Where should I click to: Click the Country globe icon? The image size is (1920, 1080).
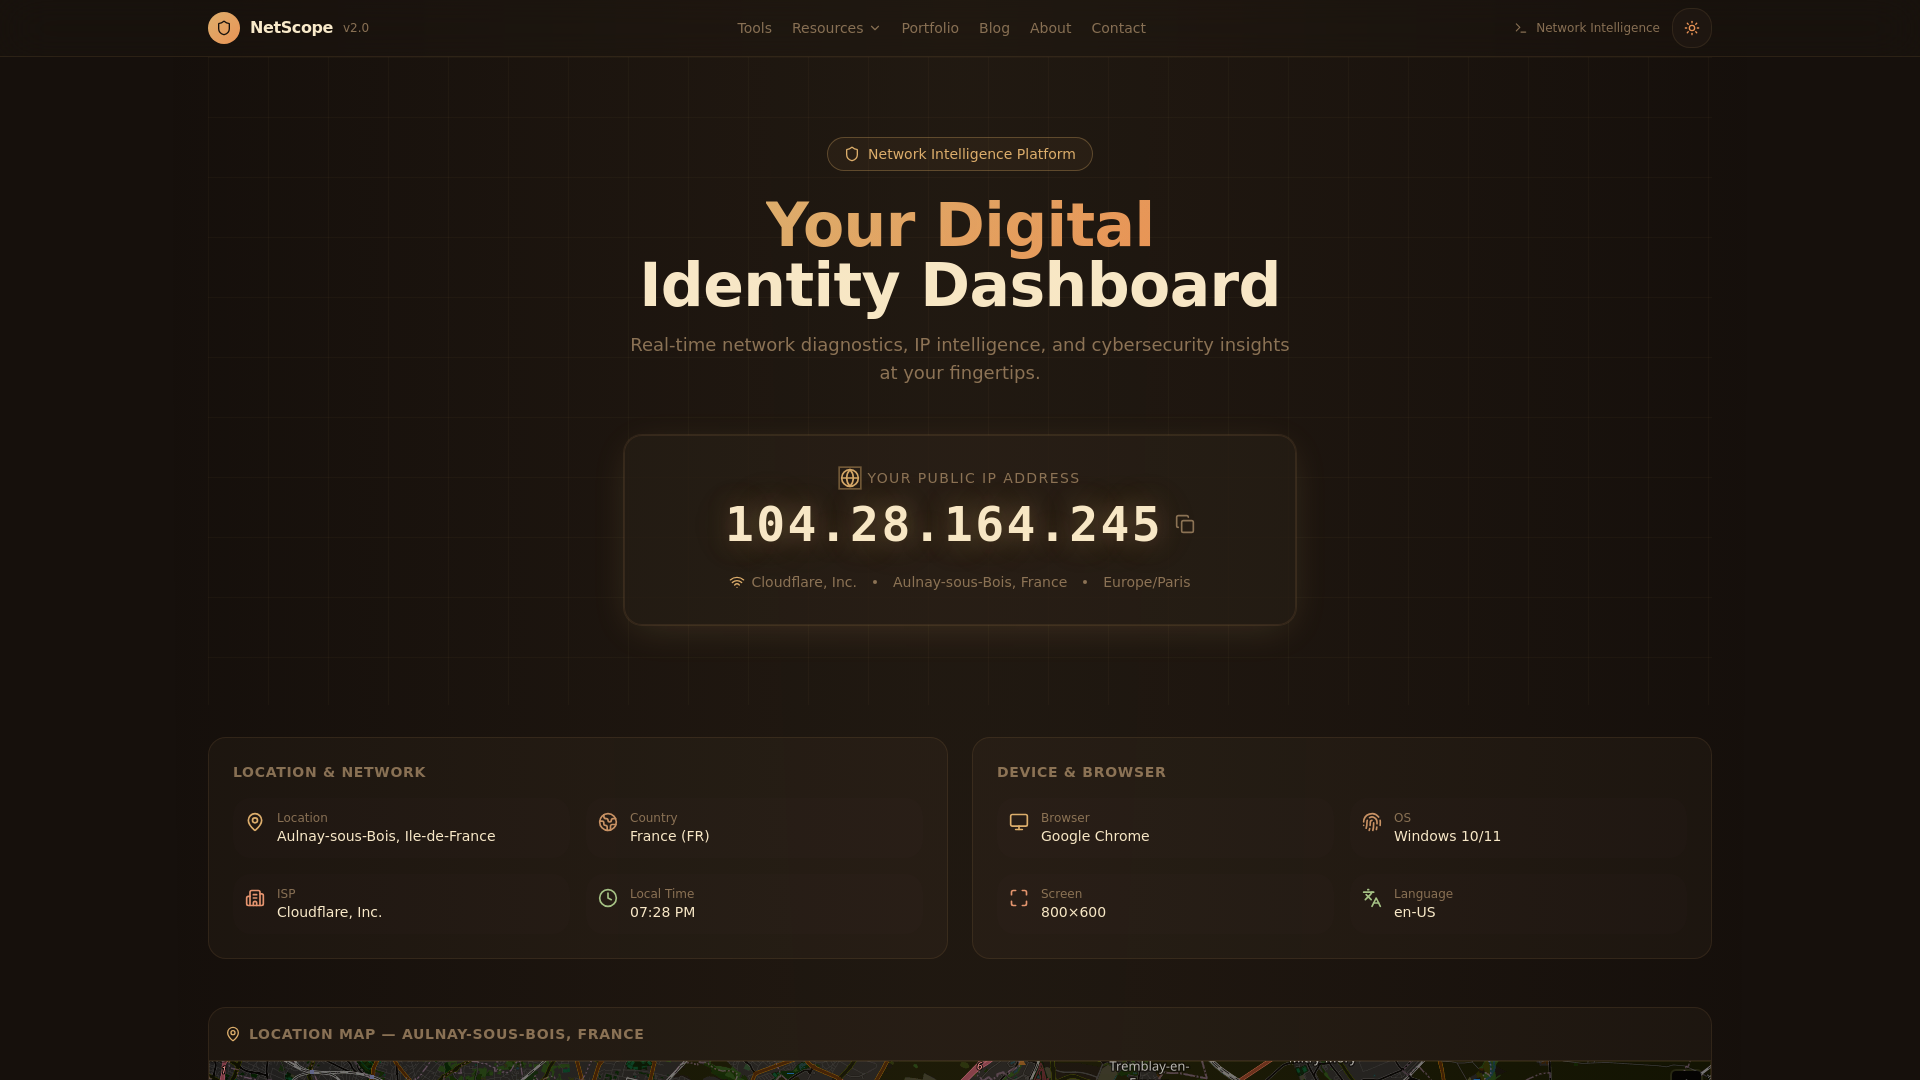[608, 822]
